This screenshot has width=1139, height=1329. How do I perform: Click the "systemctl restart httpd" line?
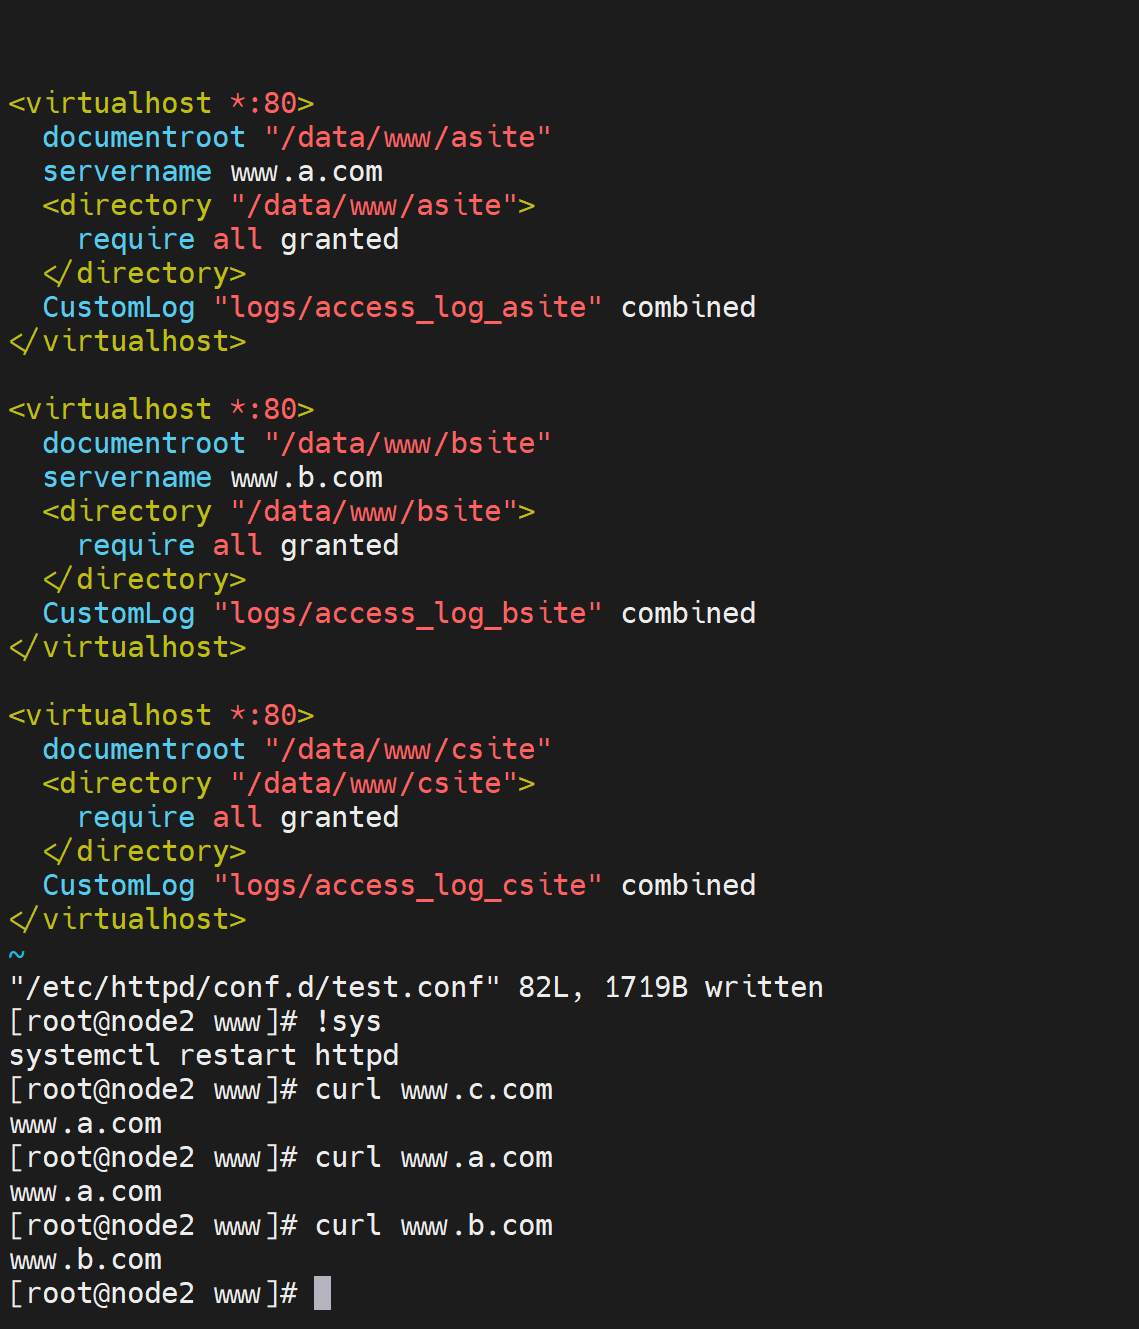tap(204, 1055)
